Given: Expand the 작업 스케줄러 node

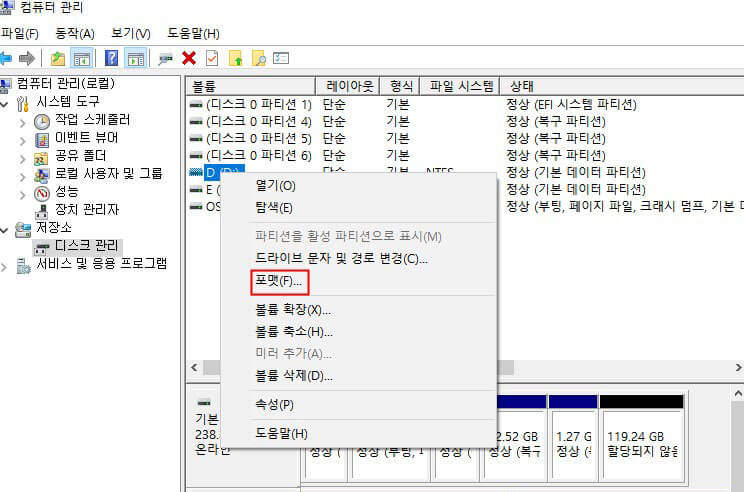Looking at the screenshot, I should (x=22, y=123).
